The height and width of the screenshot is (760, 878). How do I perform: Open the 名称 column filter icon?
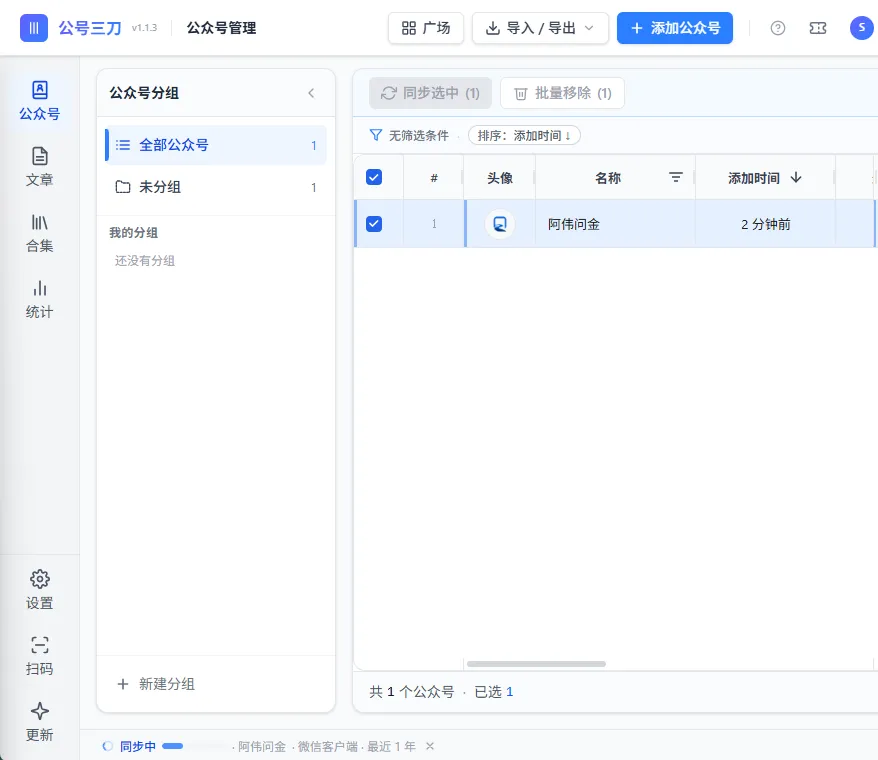tap(676, 178)
